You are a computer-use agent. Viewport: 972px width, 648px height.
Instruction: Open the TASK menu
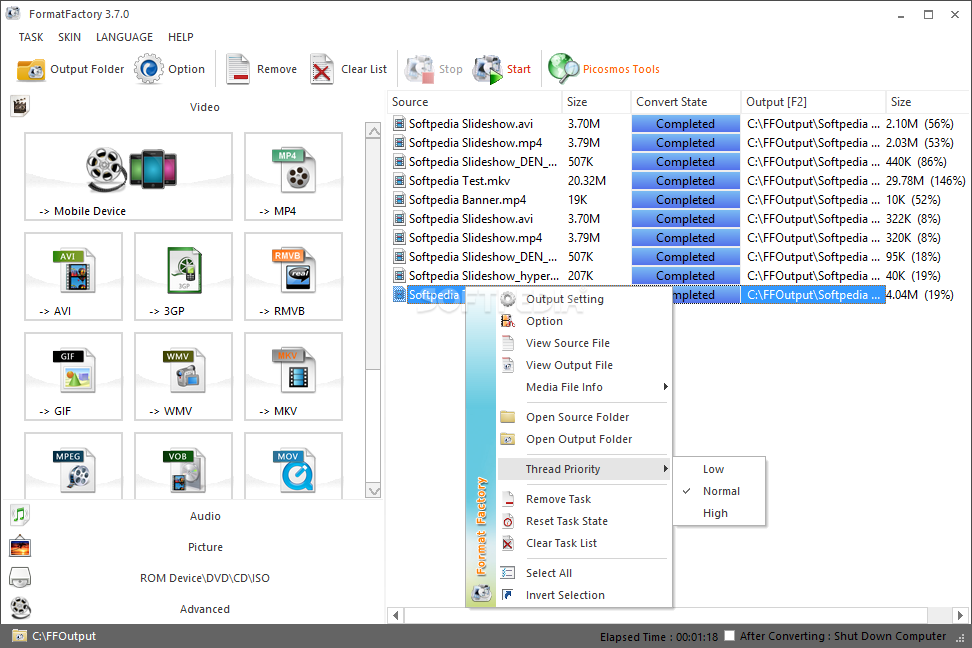coord(31,37)
